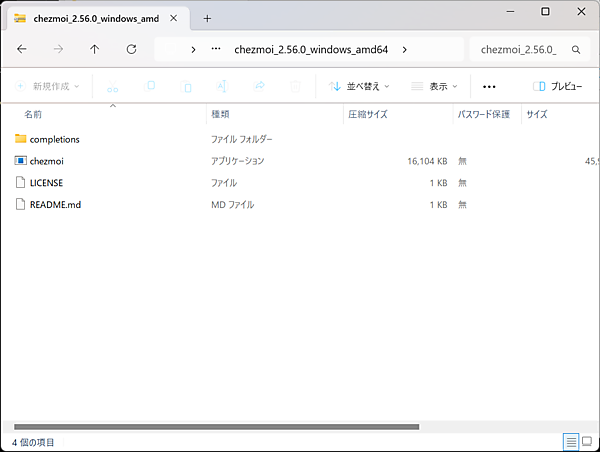Click the horizontal scrollbar thumb
This screenshot has height=452, width=600.
click(215, 427)
